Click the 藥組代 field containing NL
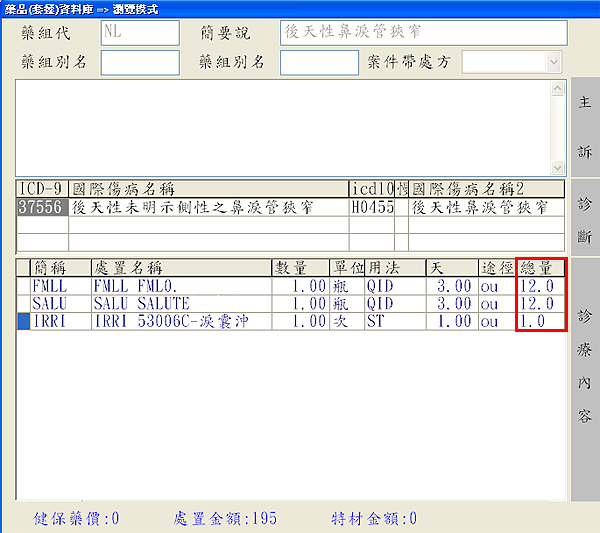This screenshot has height=533, width=600. (x=140, y=32)
